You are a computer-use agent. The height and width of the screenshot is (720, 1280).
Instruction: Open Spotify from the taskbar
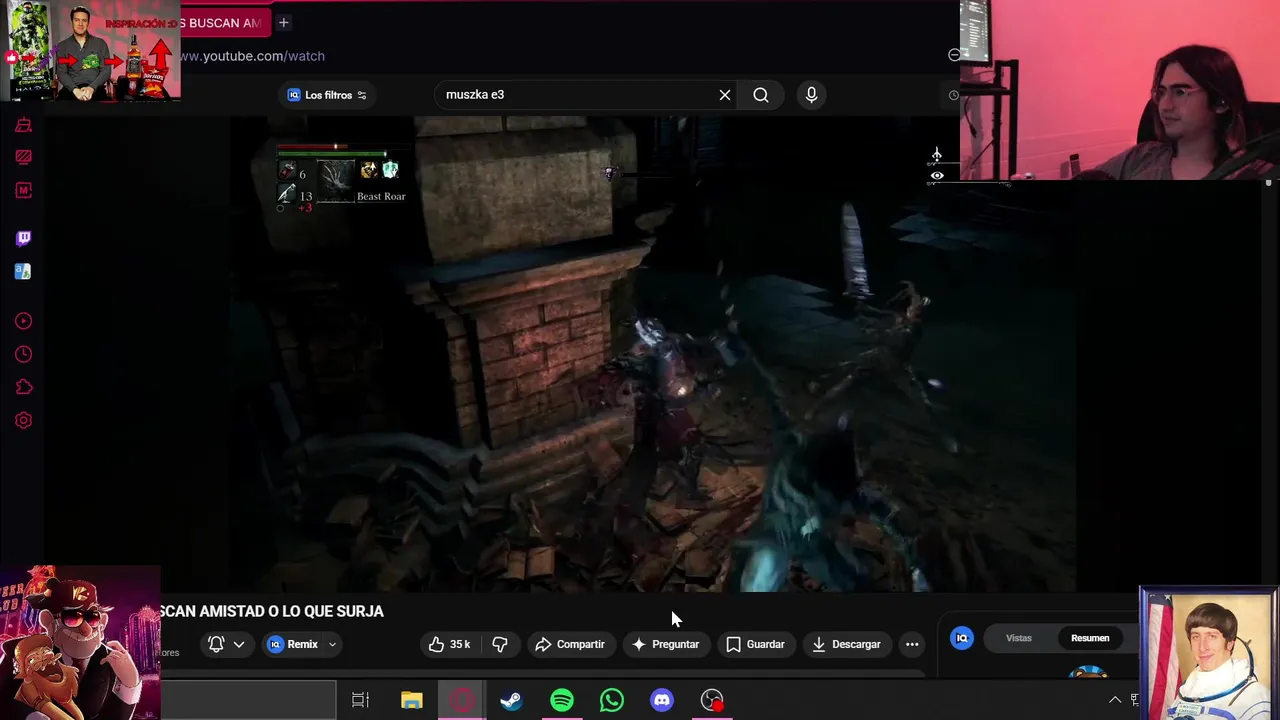pyautogui.click(x=562, y=700)
